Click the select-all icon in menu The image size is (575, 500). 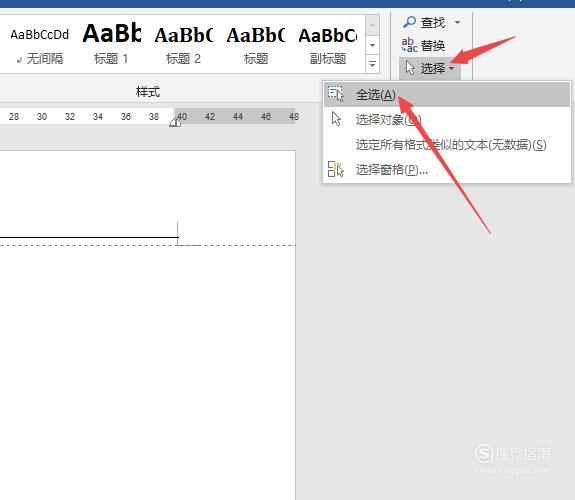pyautogui.click(x=336, y=94)
